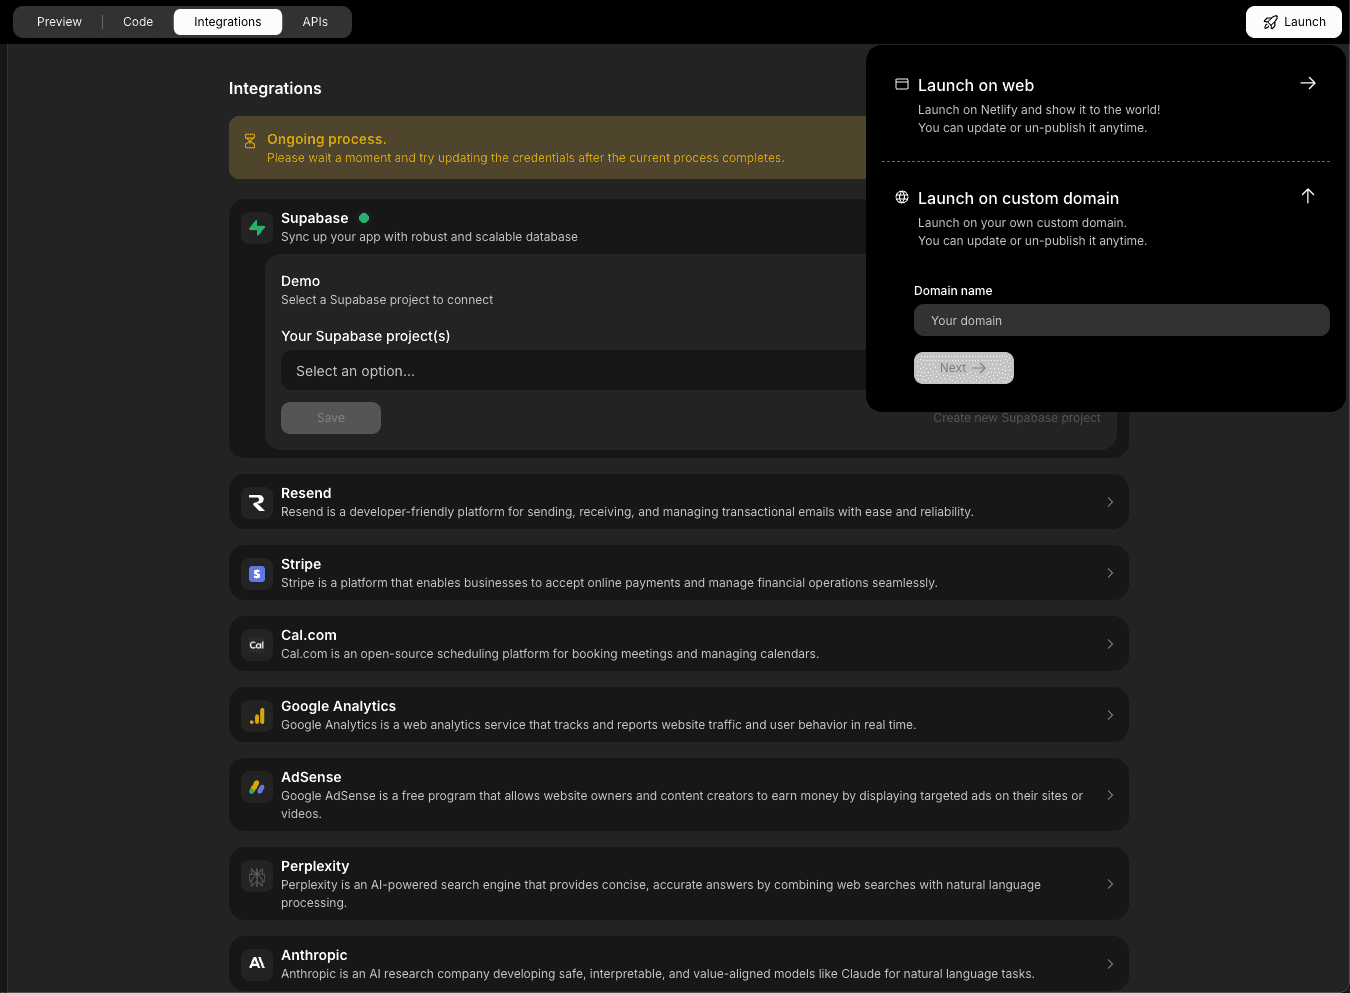The image size is (1350, 993).
Task: Click the Next button under domain name
Action: (963, 368)
